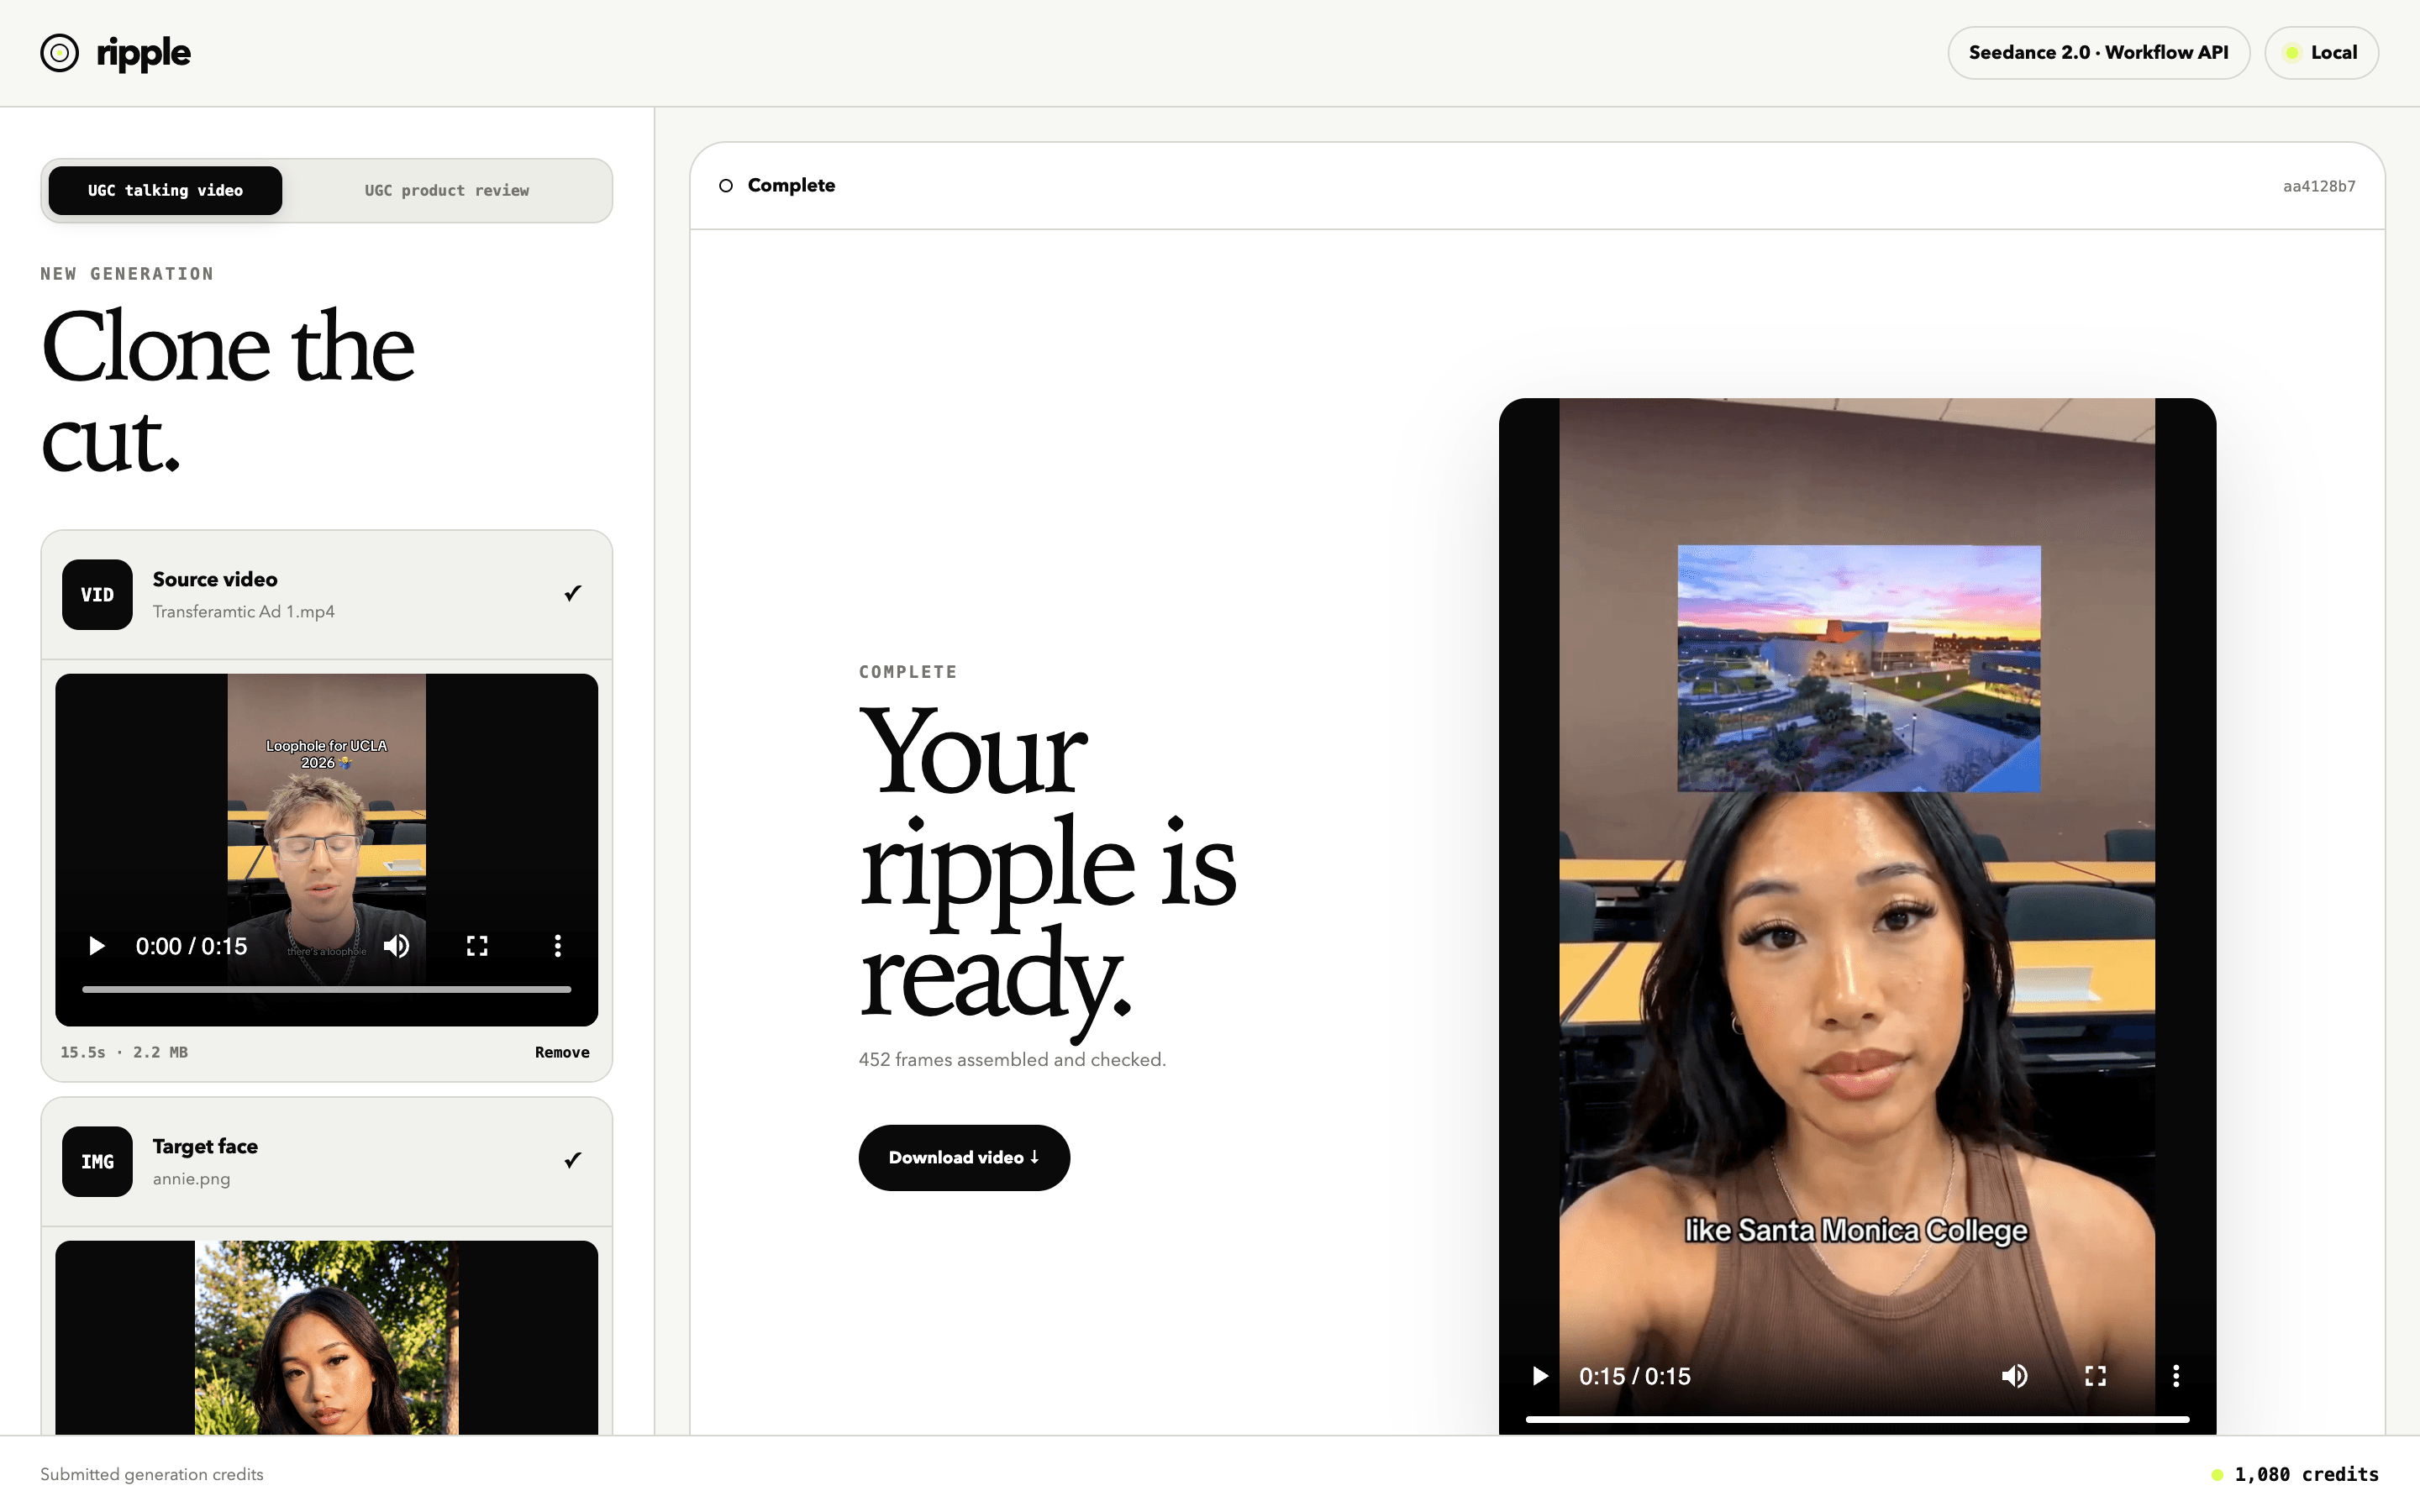The height and width of the screenshot is (1512, 2420).
Task: Seek on the result video progress bar
Action: (1857, 1419)
